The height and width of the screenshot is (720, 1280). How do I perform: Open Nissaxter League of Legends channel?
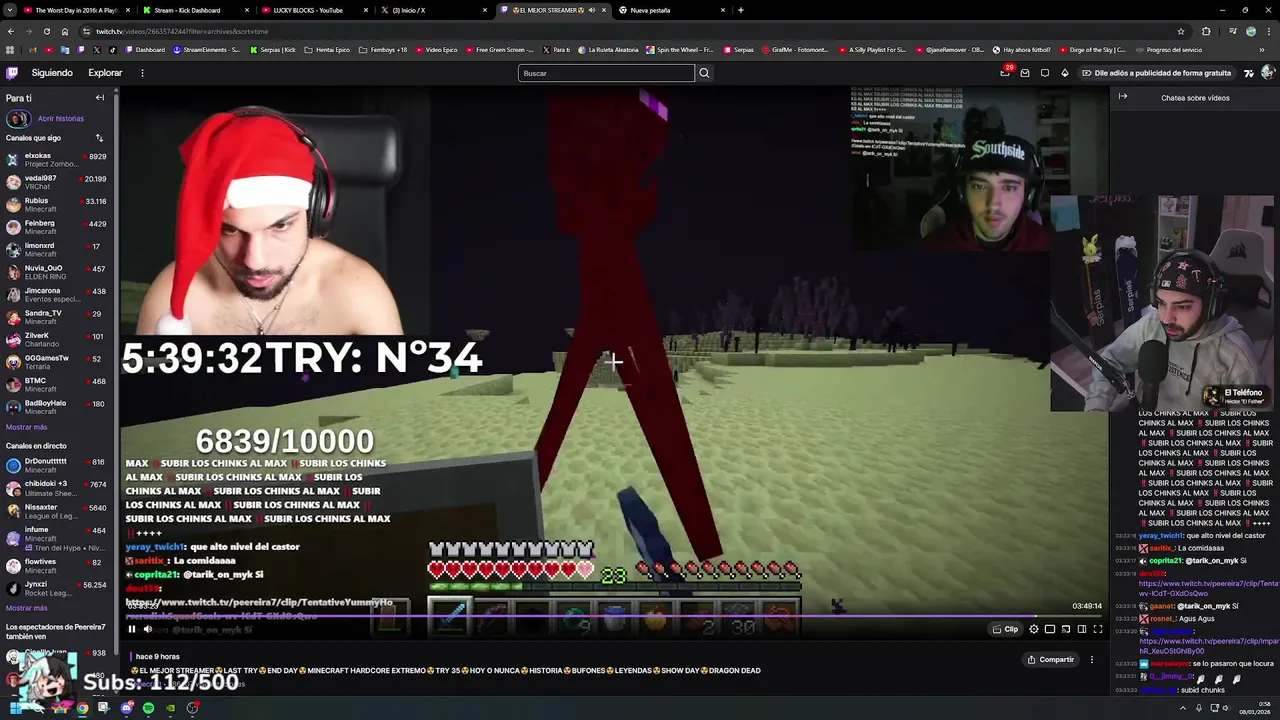(57, 511)
